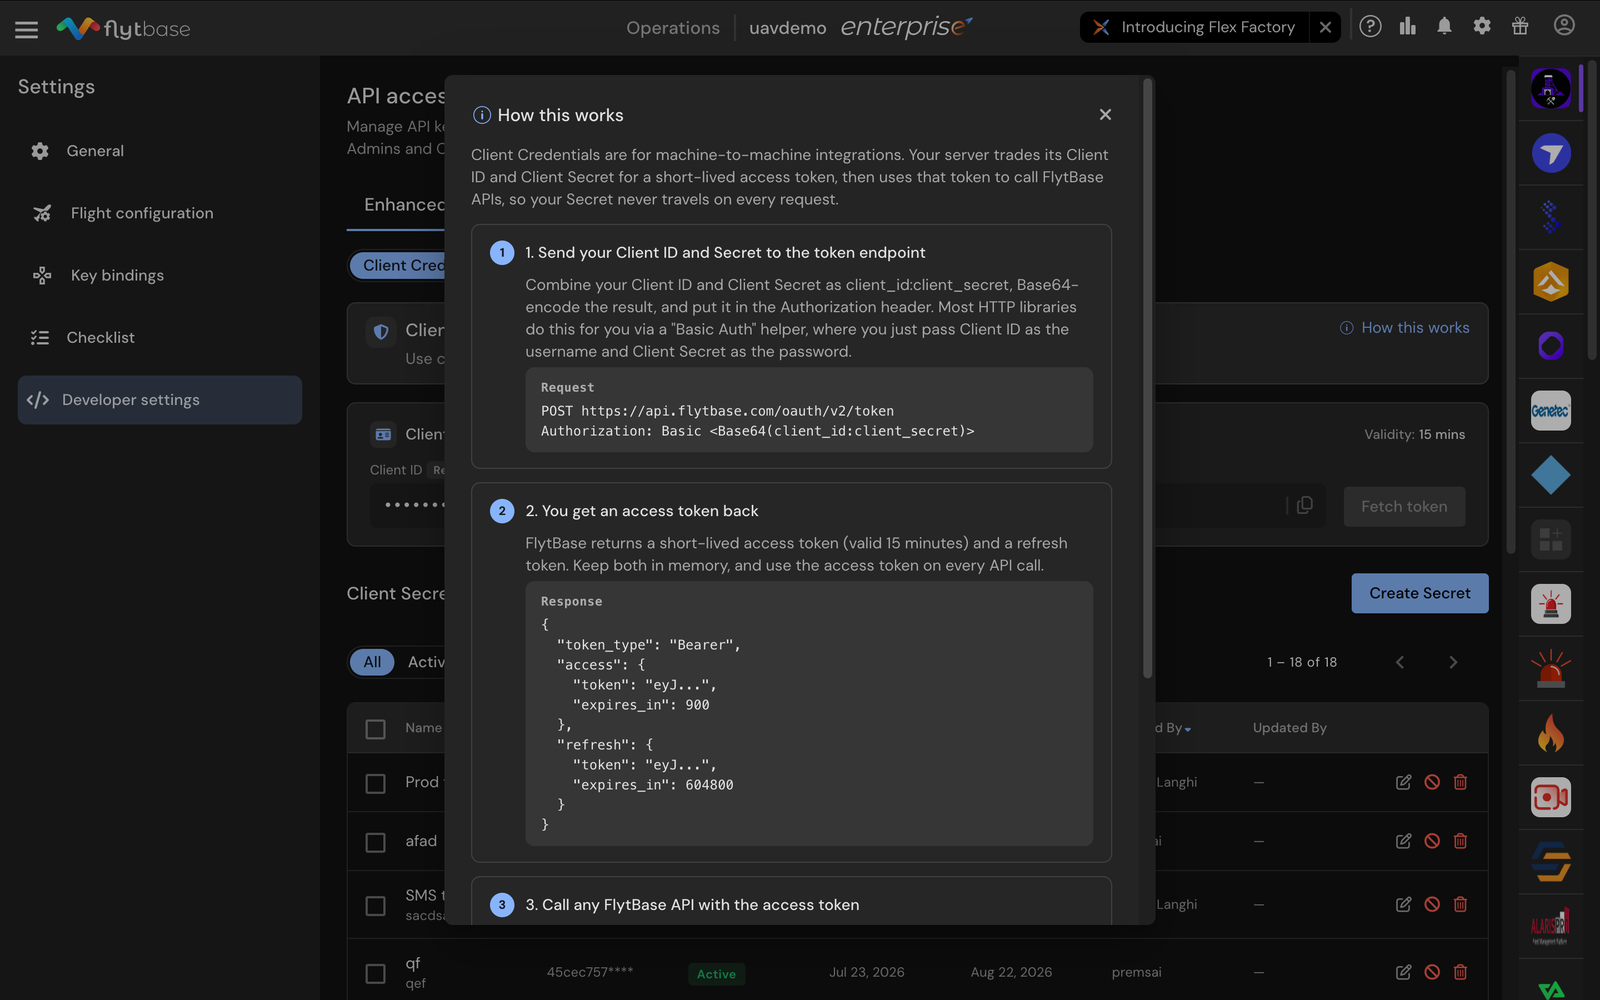1600x1000 pixels.
Task: Click the How this works link
Action: pyautogui.click(x=1405, y=328)
